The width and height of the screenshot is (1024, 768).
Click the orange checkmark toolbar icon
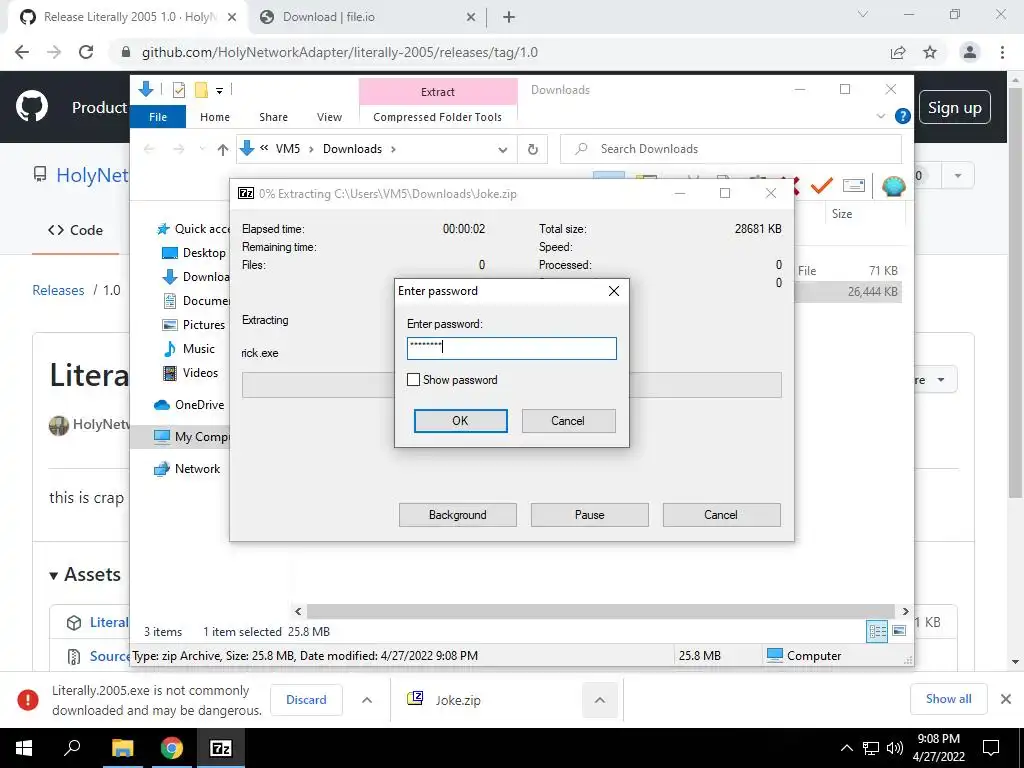click(x=821, y=185)
